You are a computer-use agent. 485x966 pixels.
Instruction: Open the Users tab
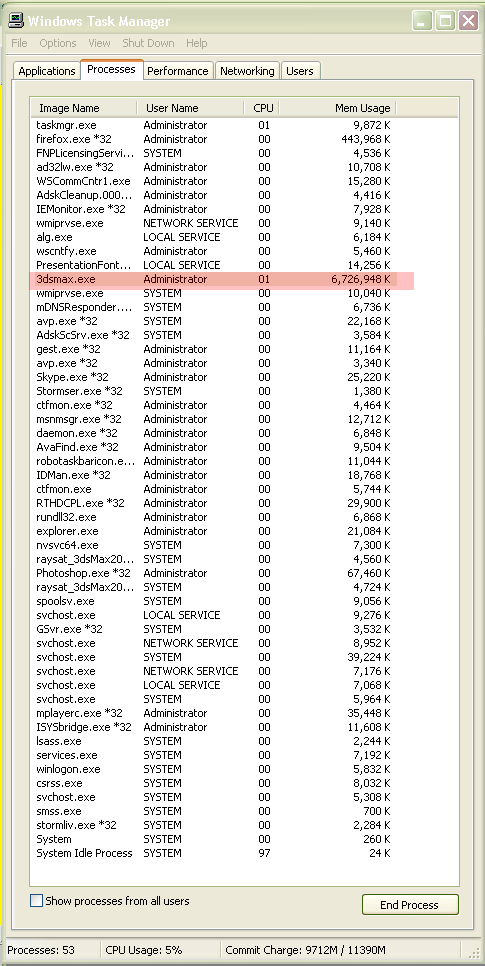tap(300, 71)
